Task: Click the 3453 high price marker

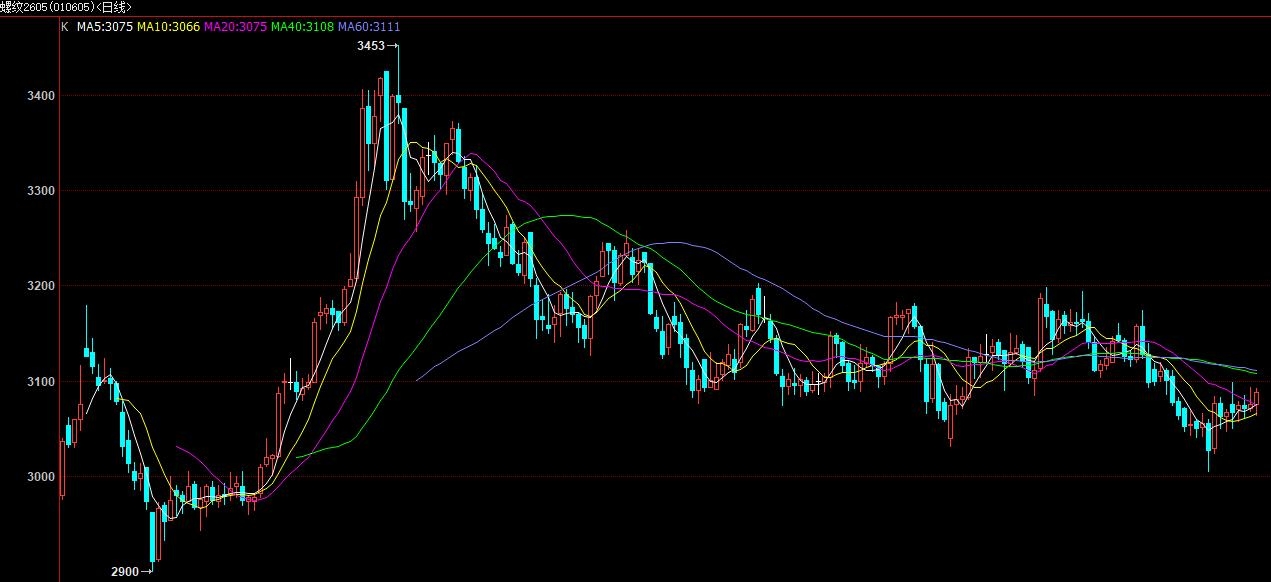Action: tap(371, 46)
